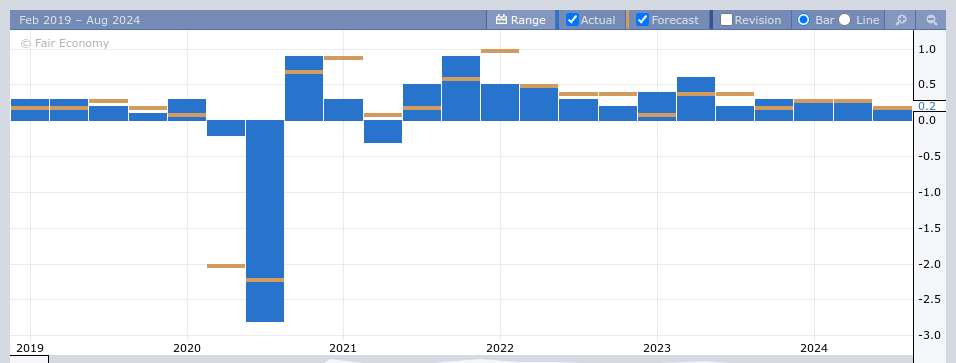This screenshot has width=956, height=363.
Task: Zoom out of the chart
Action: pos(932,20)
